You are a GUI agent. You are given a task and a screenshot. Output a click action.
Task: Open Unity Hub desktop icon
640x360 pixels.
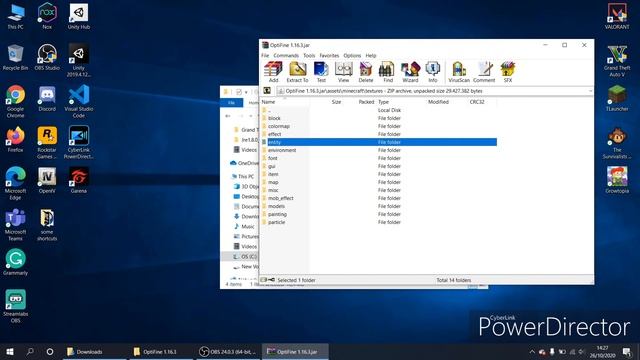79,16
